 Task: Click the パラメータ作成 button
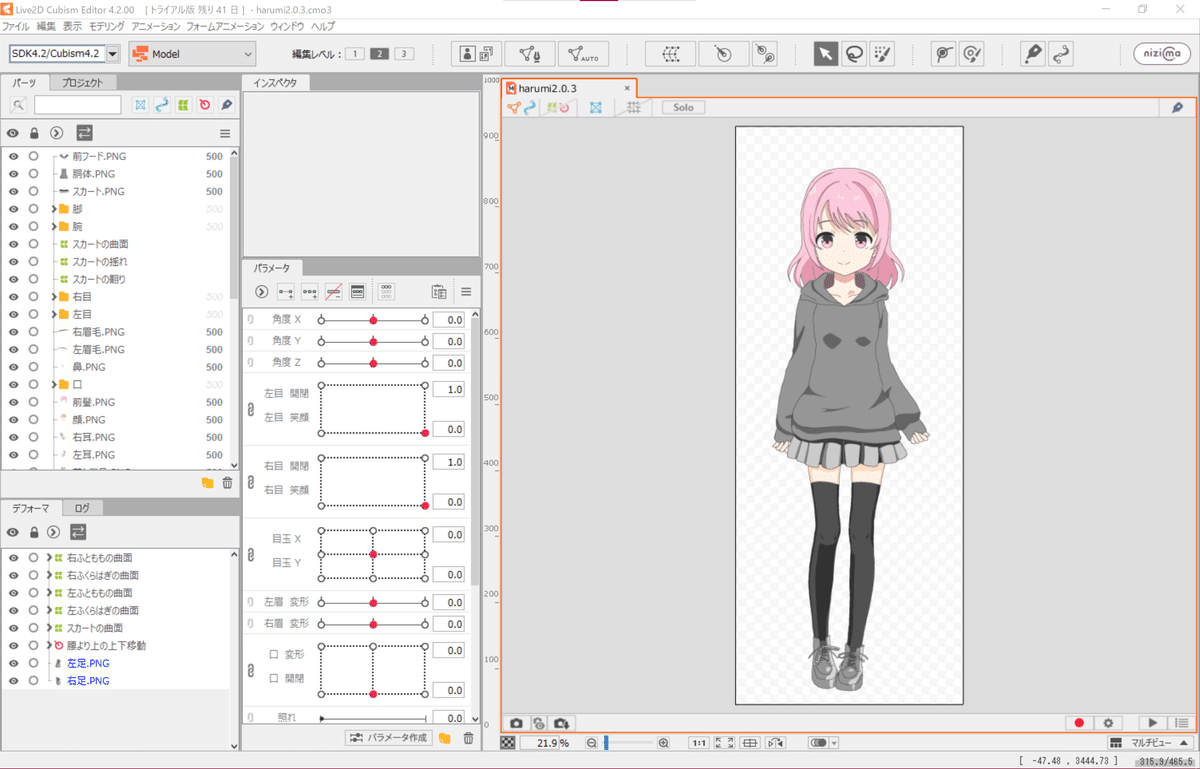pos(389,738)
